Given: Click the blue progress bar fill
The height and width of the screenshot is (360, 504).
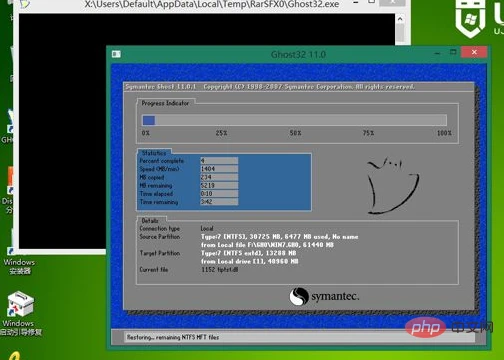Looking at the screenshot, I should click(149, 120).
